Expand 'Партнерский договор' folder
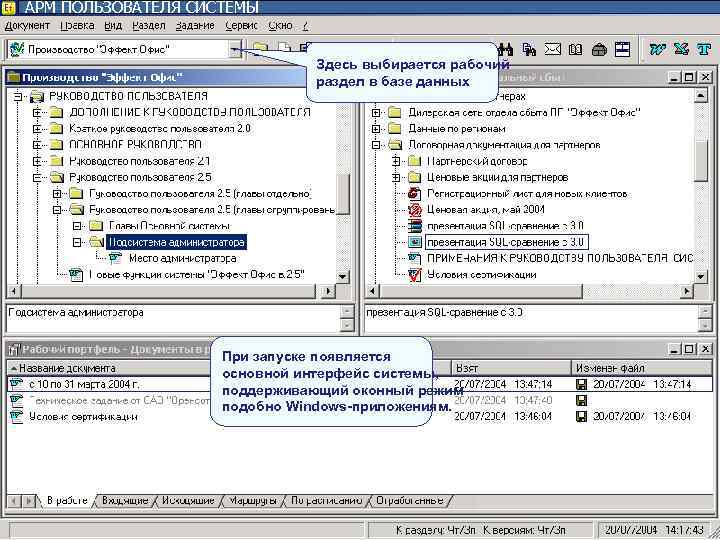Image resolution: width=720 pixels, height=540 pixels. click(396, 161)
